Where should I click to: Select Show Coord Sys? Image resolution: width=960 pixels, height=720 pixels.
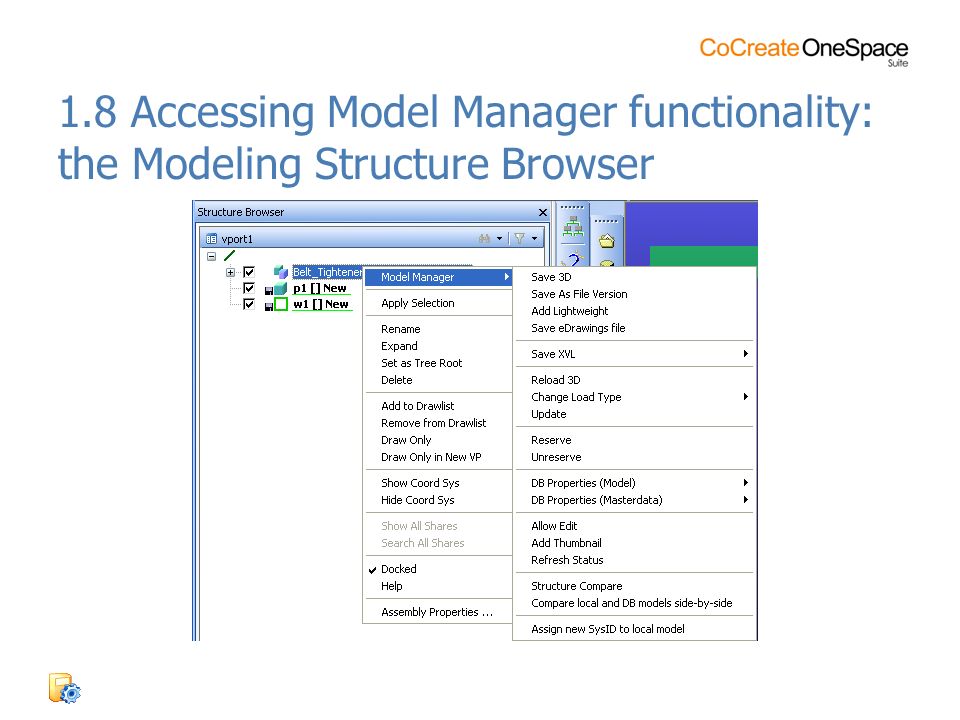click(x=438, y=483)
